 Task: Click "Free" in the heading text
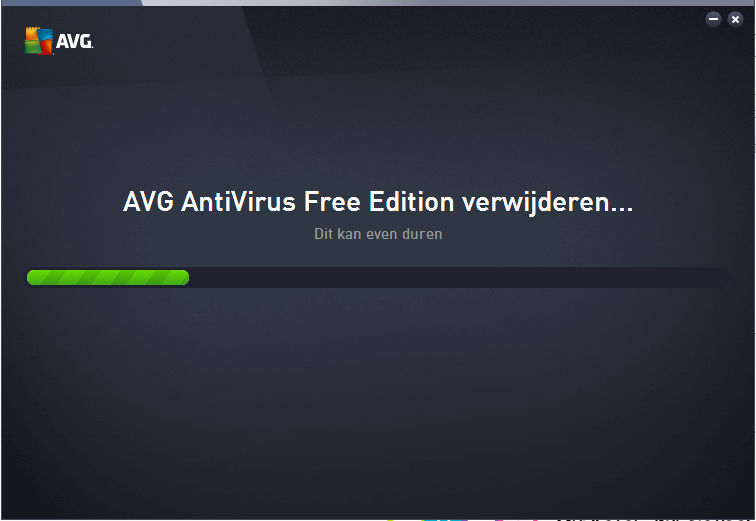tap(332, 201)
